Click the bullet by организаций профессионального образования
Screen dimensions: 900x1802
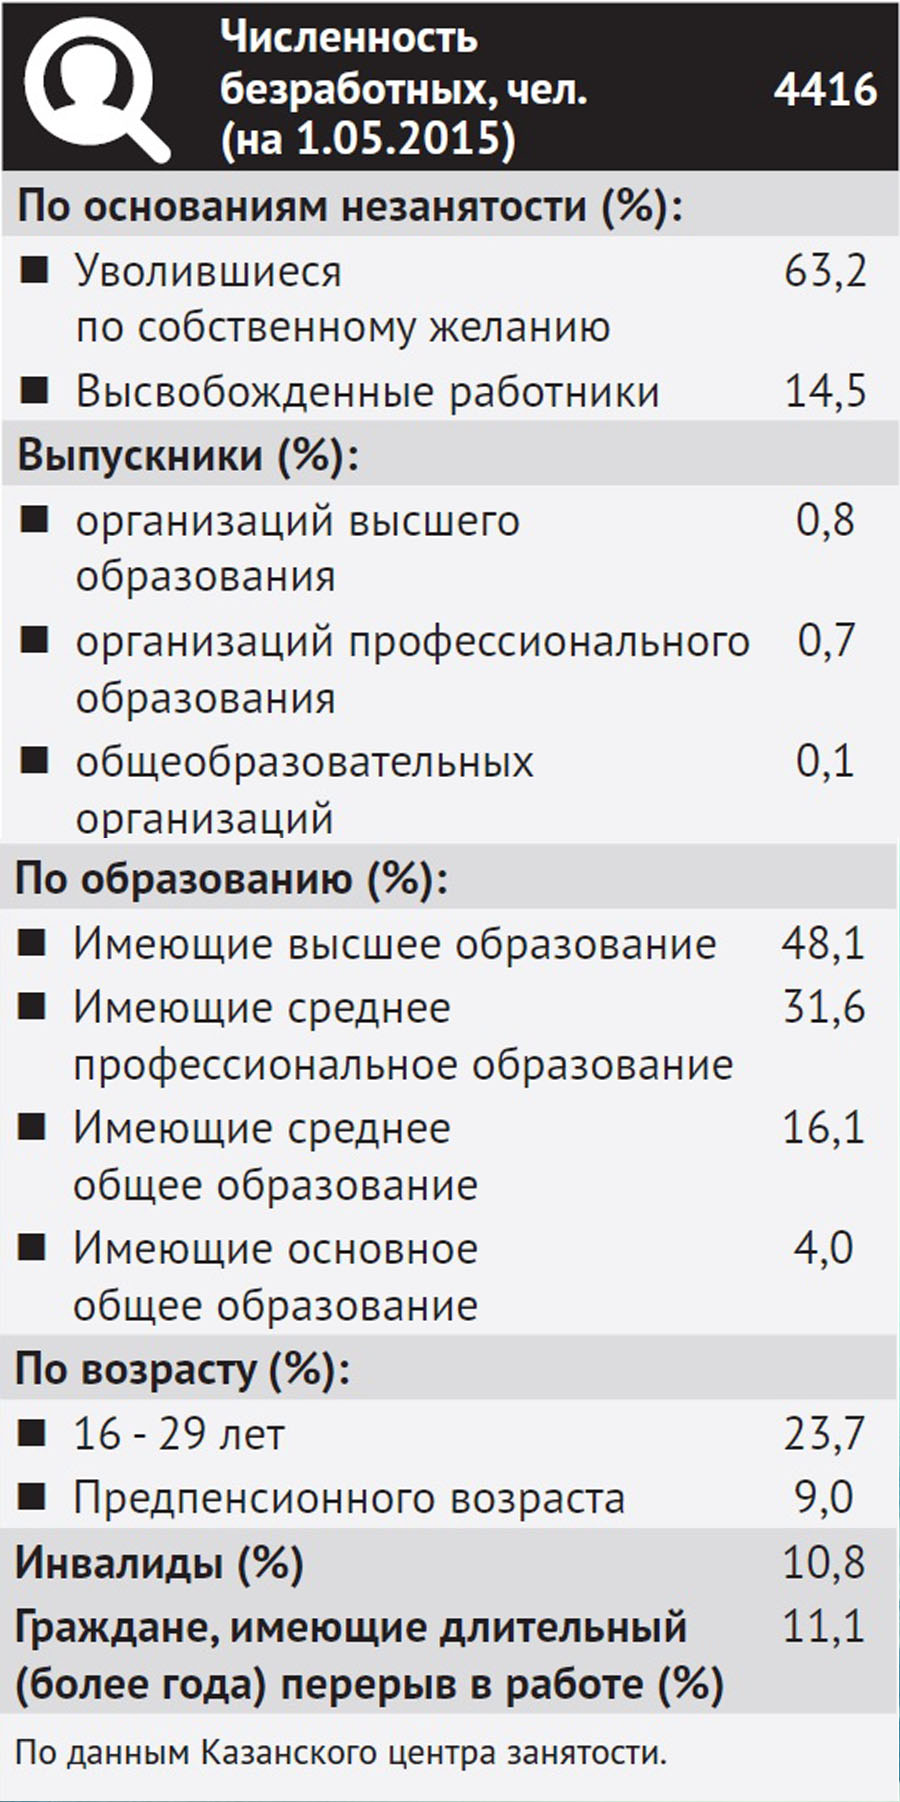click(35, 640)
